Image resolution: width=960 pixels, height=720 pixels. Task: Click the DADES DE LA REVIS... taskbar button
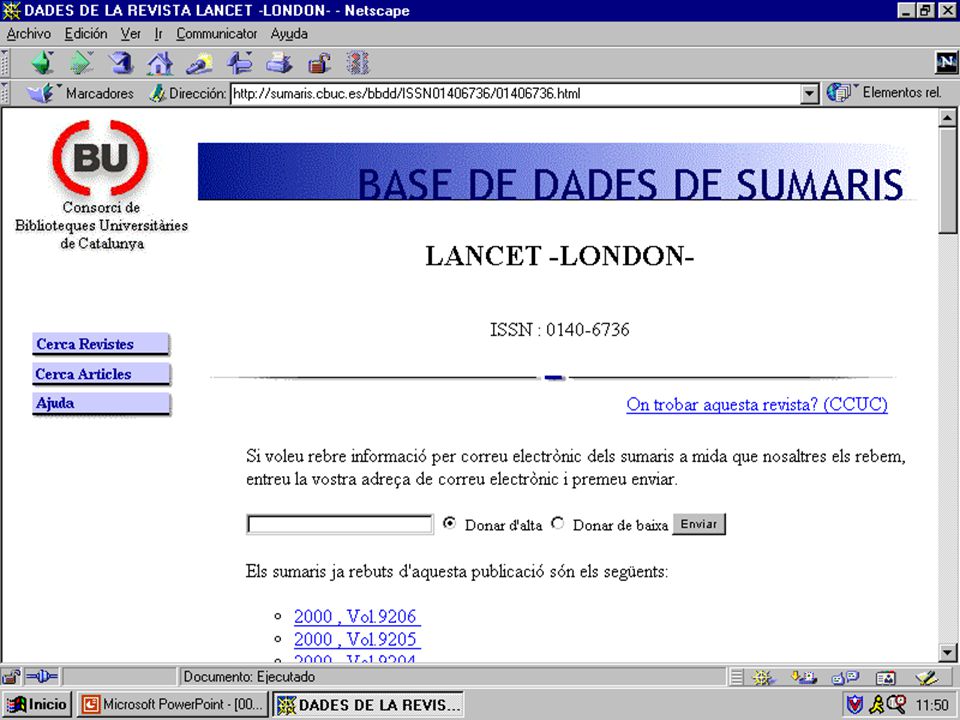pos(368,705)
